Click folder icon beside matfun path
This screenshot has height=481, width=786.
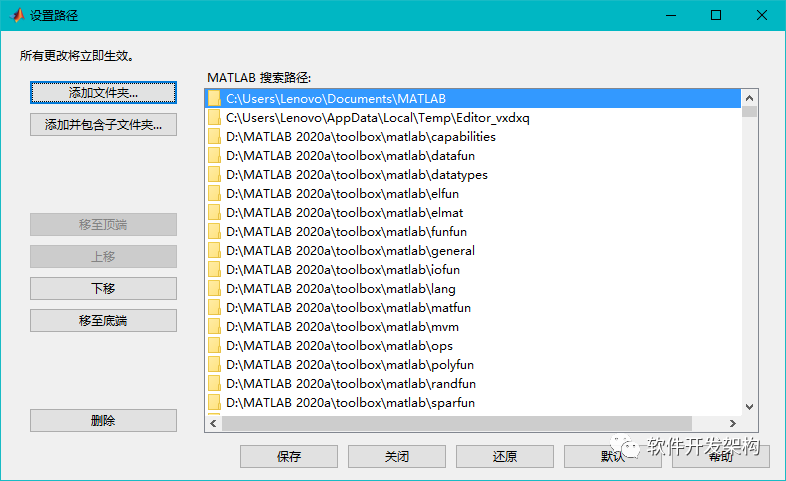pos(215,308)
